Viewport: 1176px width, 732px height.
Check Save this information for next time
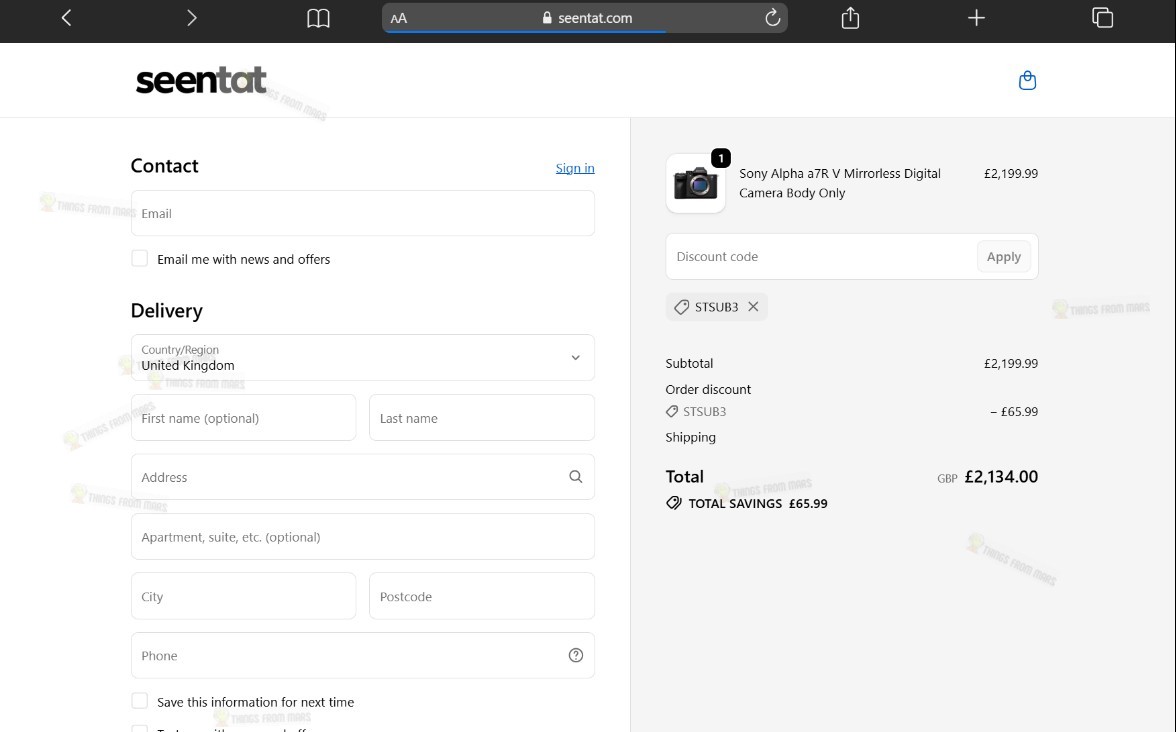140,700
